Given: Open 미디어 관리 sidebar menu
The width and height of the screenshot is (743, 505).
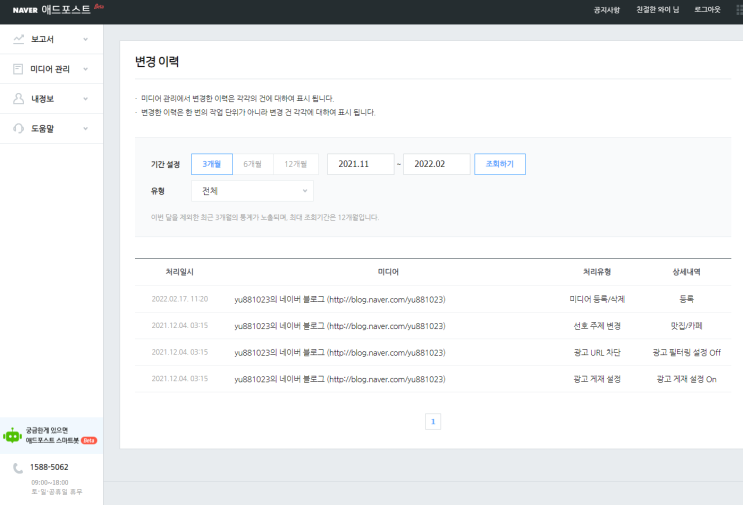Looking at the screenshot, I should [52, 69].
